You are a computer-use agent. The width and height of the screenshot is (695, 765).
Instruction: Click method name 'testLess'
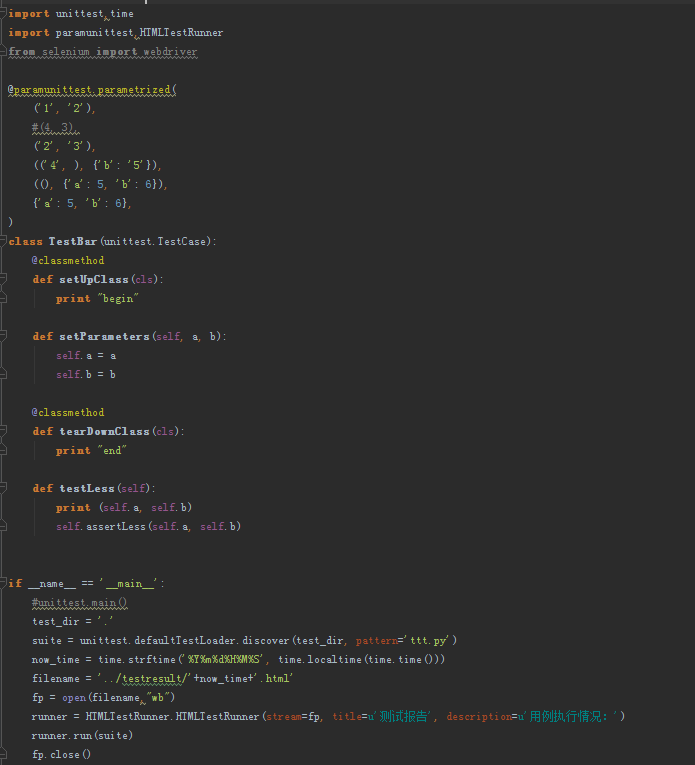pos(87,489)
